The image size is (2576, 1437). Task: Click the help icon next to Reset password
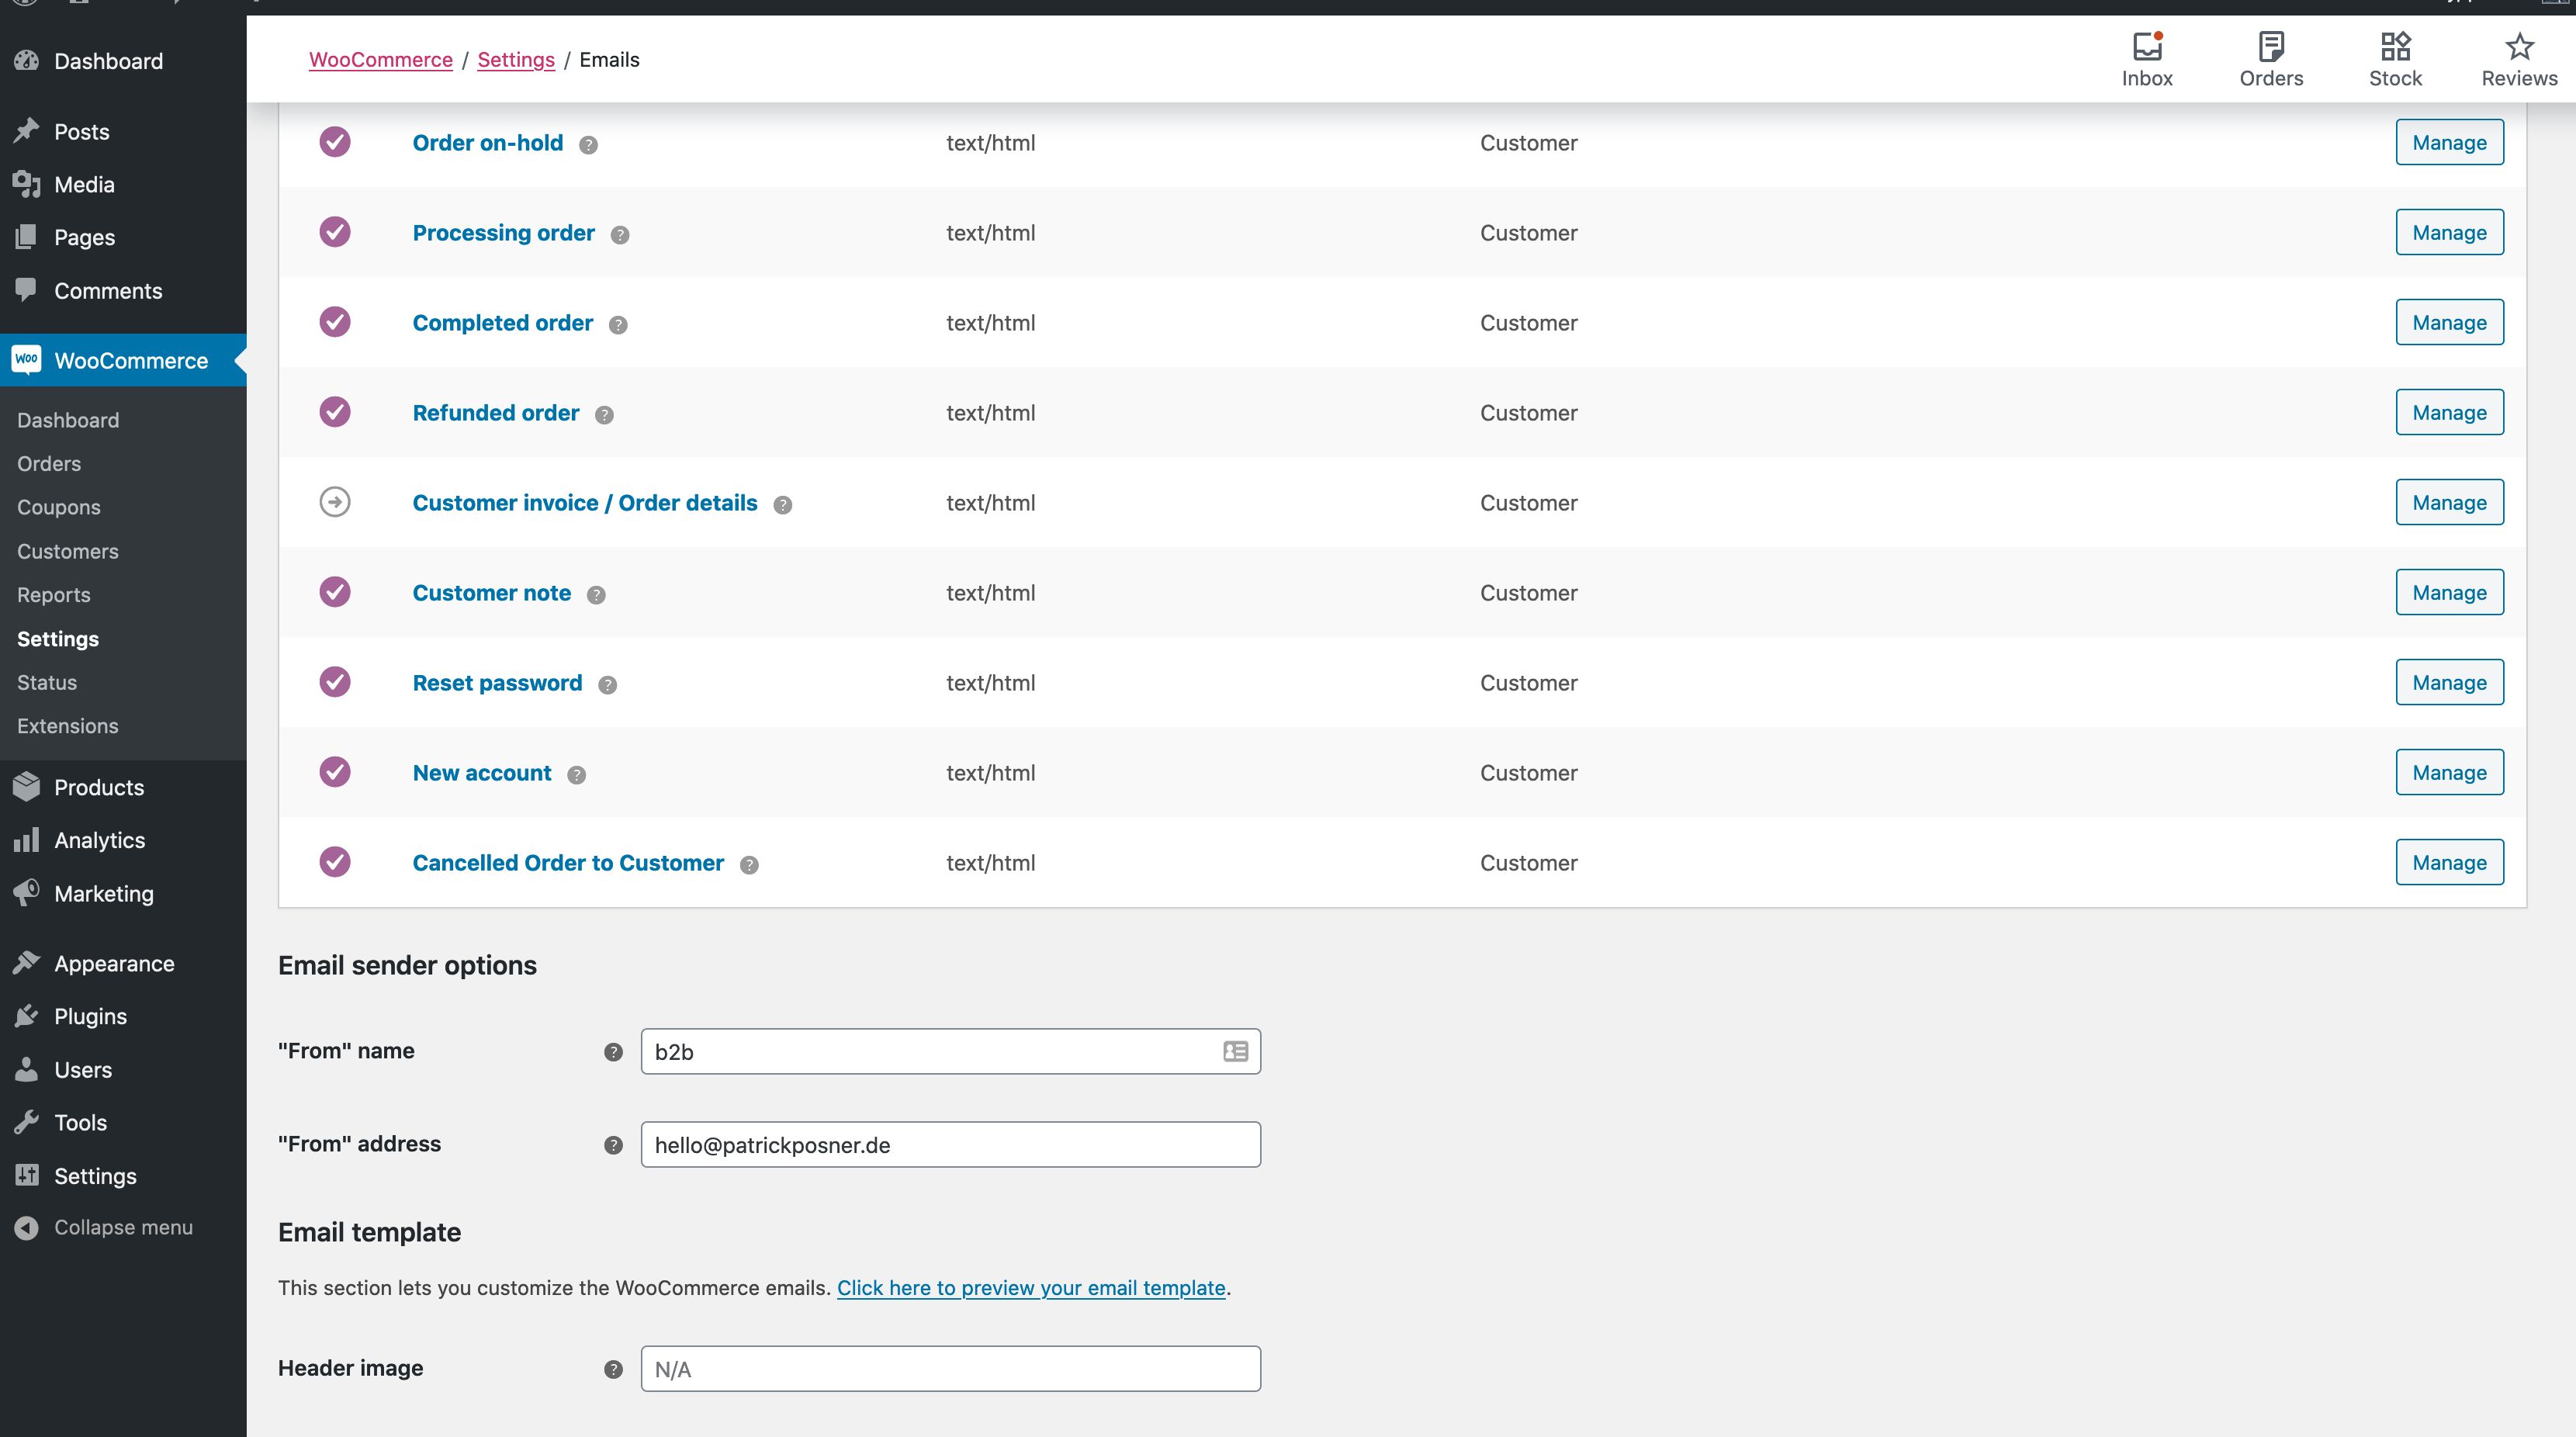point(607,685)
